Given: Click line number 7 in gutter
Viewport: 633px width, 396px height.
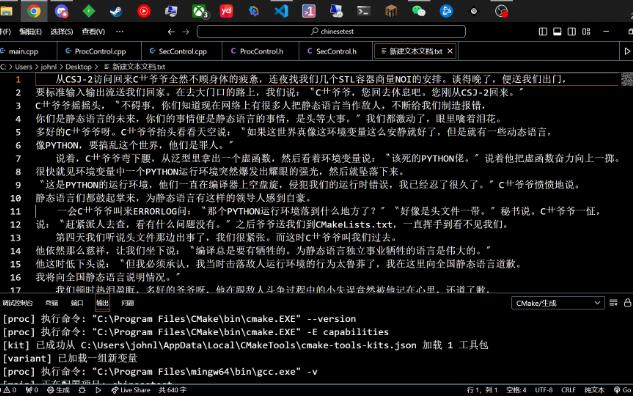Looking at the screenshot, I should coord(18,158).
